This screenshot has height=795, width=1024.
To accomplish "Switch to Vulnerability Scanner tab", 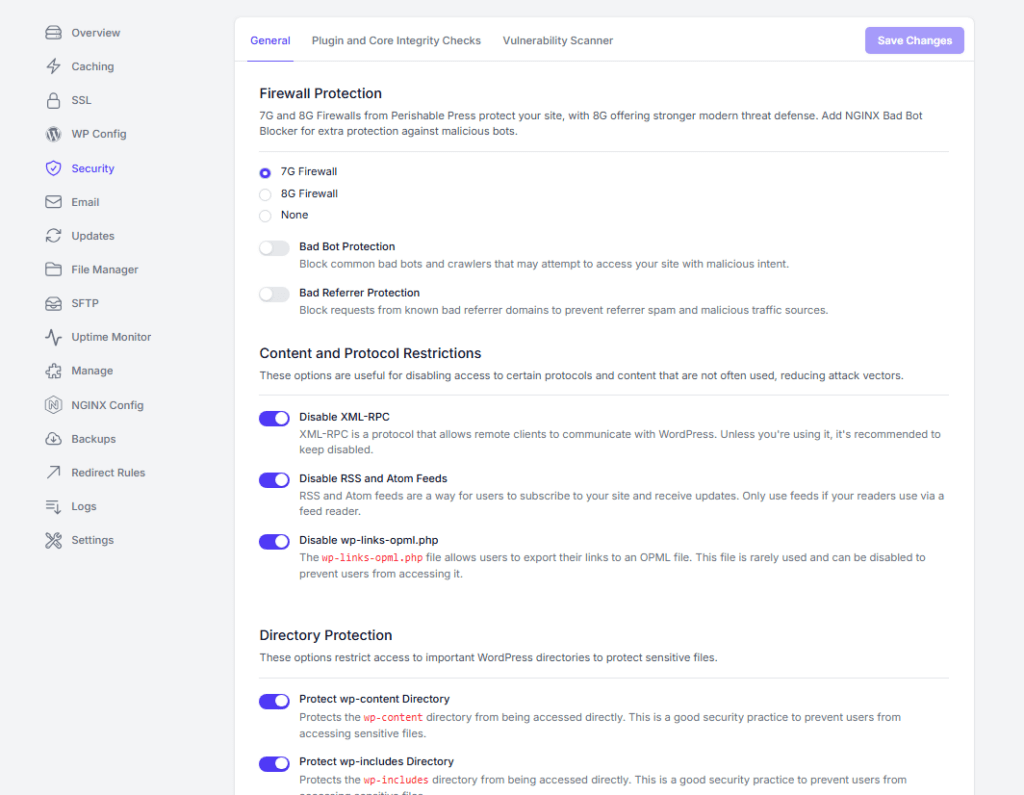I will 557,41.
